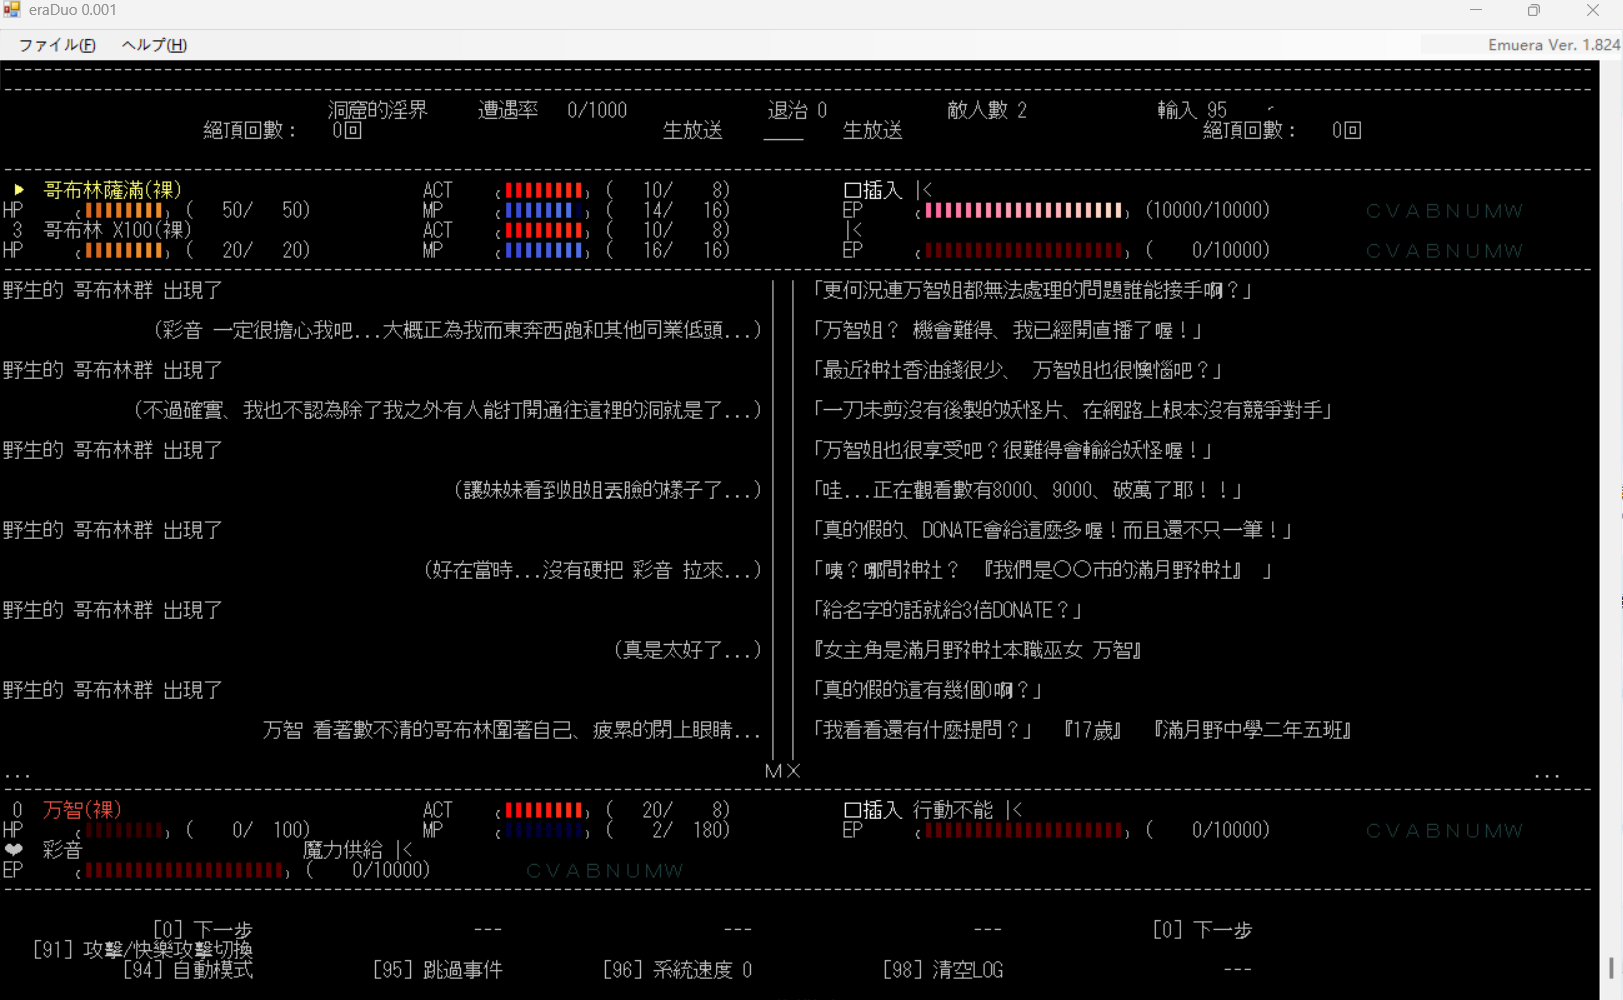The width and height of the screenshot is (1623, 1000).
Task: Click the 哥布林薩滿 red ACT gauge
Action: tap(542, 191)
